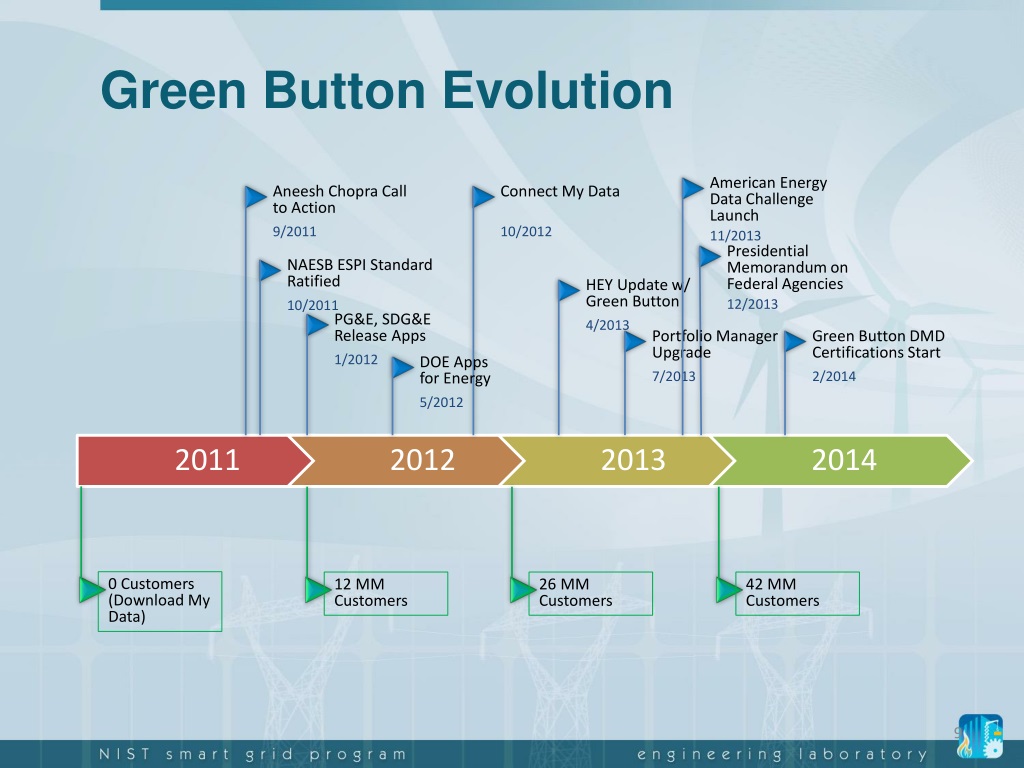1024x768 pixels.
Task: Click the 10/2012 date label
Action: pyautogui.click(x=526, y=232)
